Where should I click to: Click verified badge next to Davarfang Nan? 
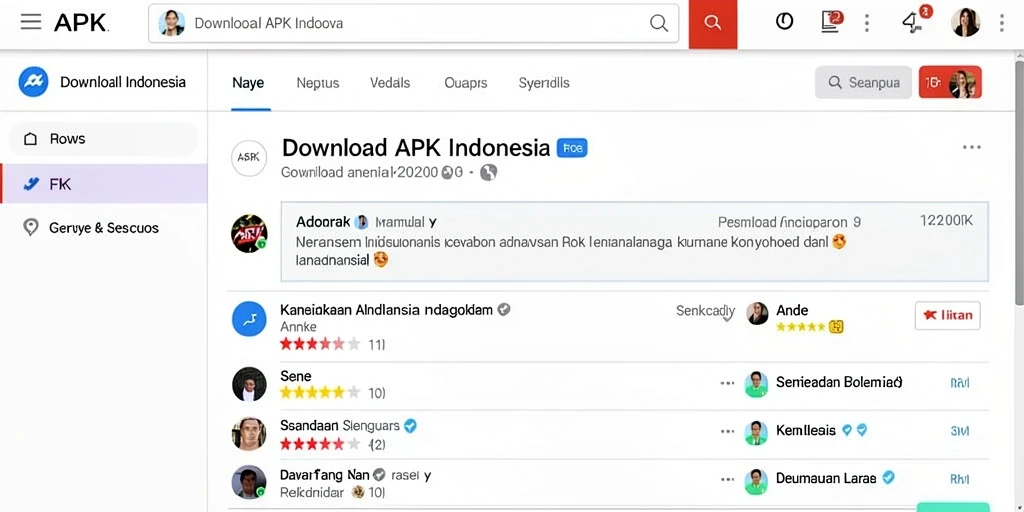click(x=379, y=474)
